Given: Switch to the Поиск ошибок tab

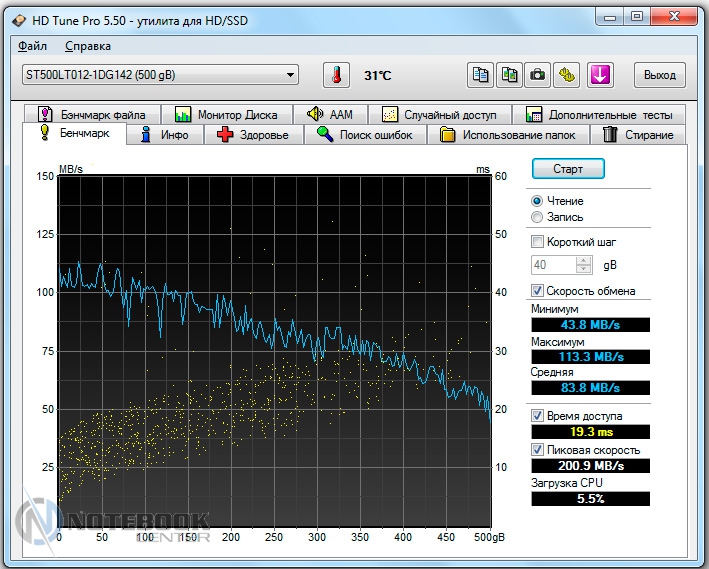Looking at the screenshot, I should 364,135.
